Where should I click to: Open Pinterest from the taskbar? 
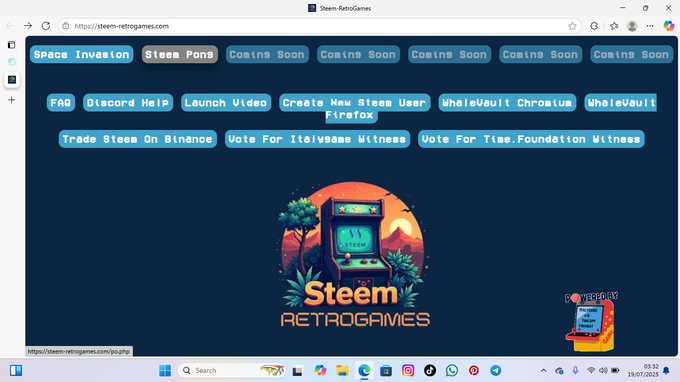click(x=474, y=371)
